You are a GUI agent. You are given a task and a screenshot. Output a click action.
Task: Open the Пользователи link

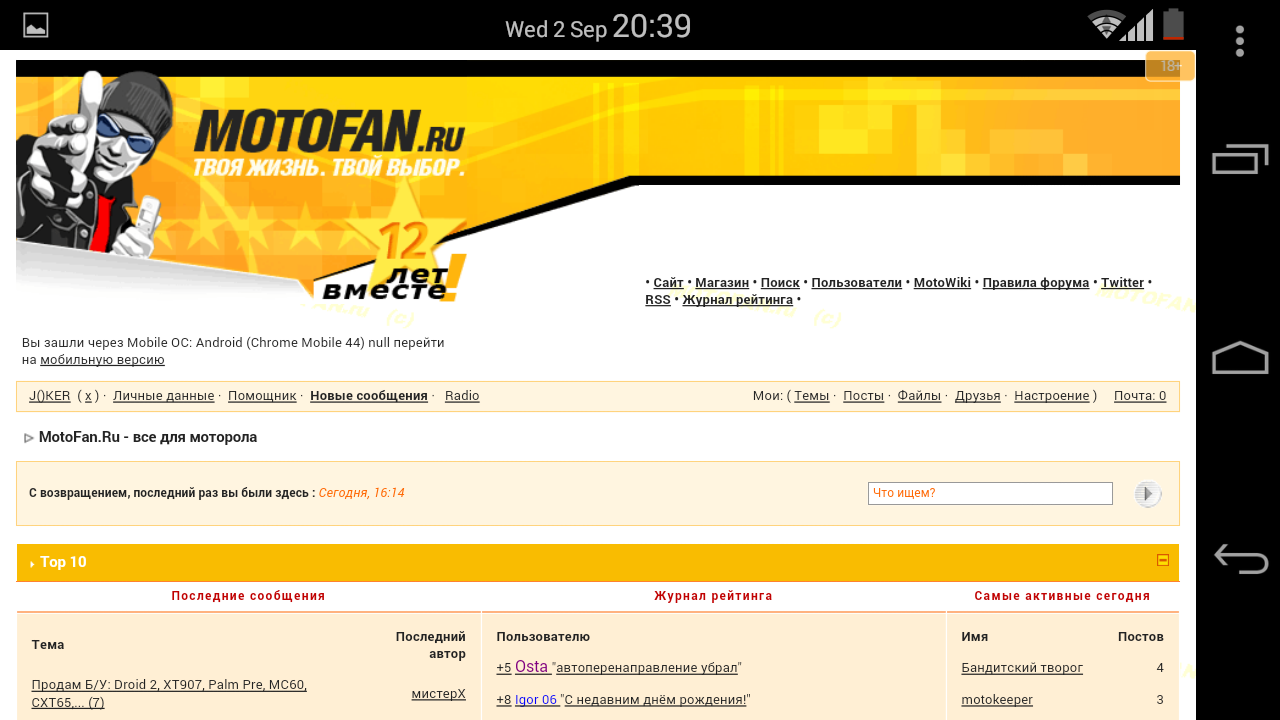click(x=857, y=283)
